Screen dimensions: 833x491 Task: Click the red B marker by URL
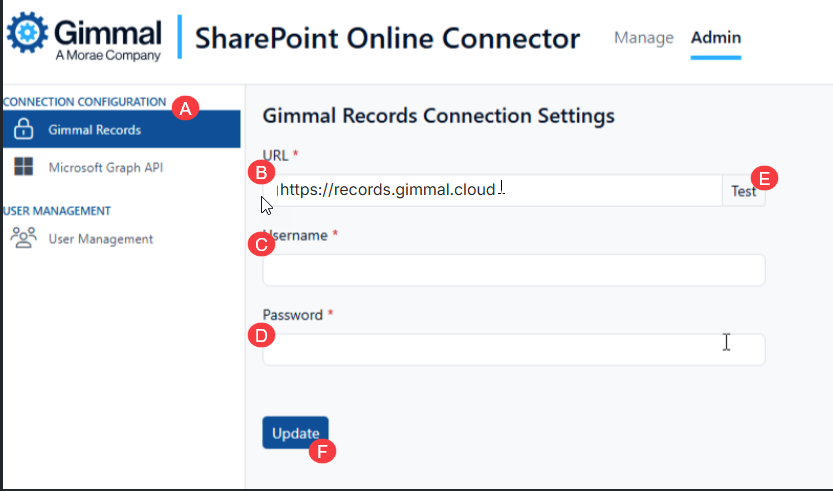tap(261, 172)
